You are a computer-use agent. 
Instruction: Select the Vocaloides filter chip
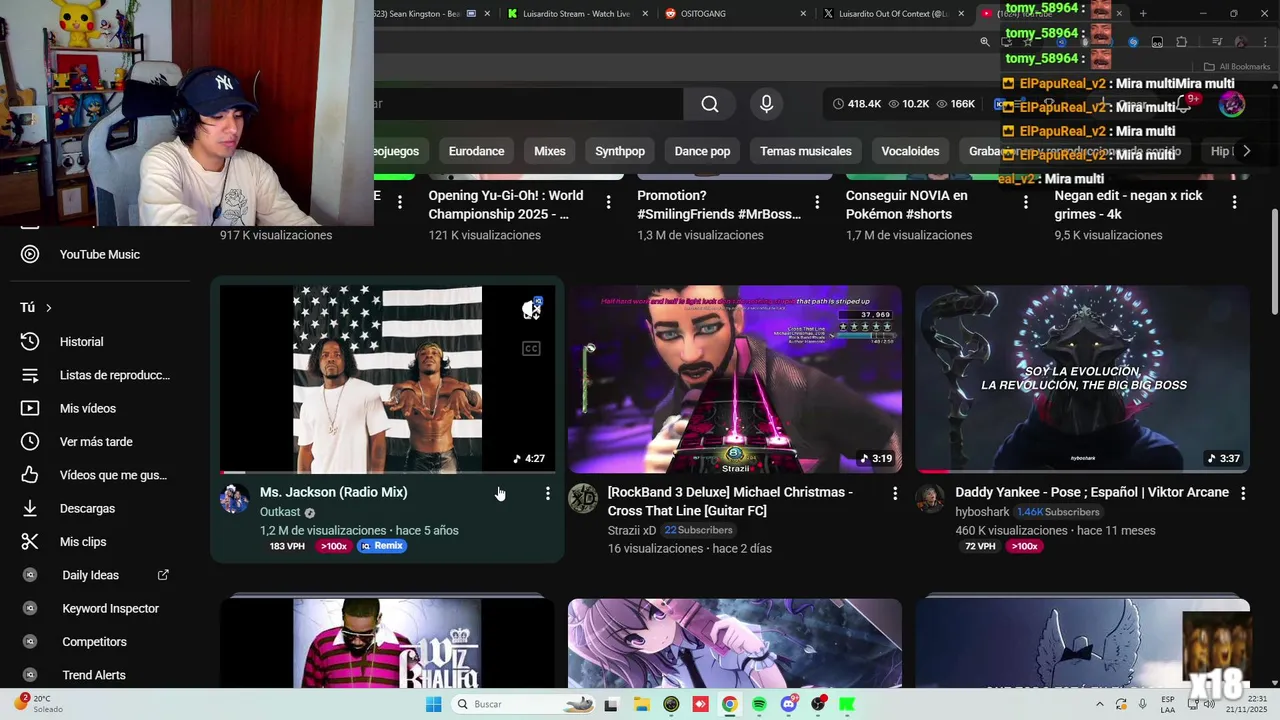910,151
